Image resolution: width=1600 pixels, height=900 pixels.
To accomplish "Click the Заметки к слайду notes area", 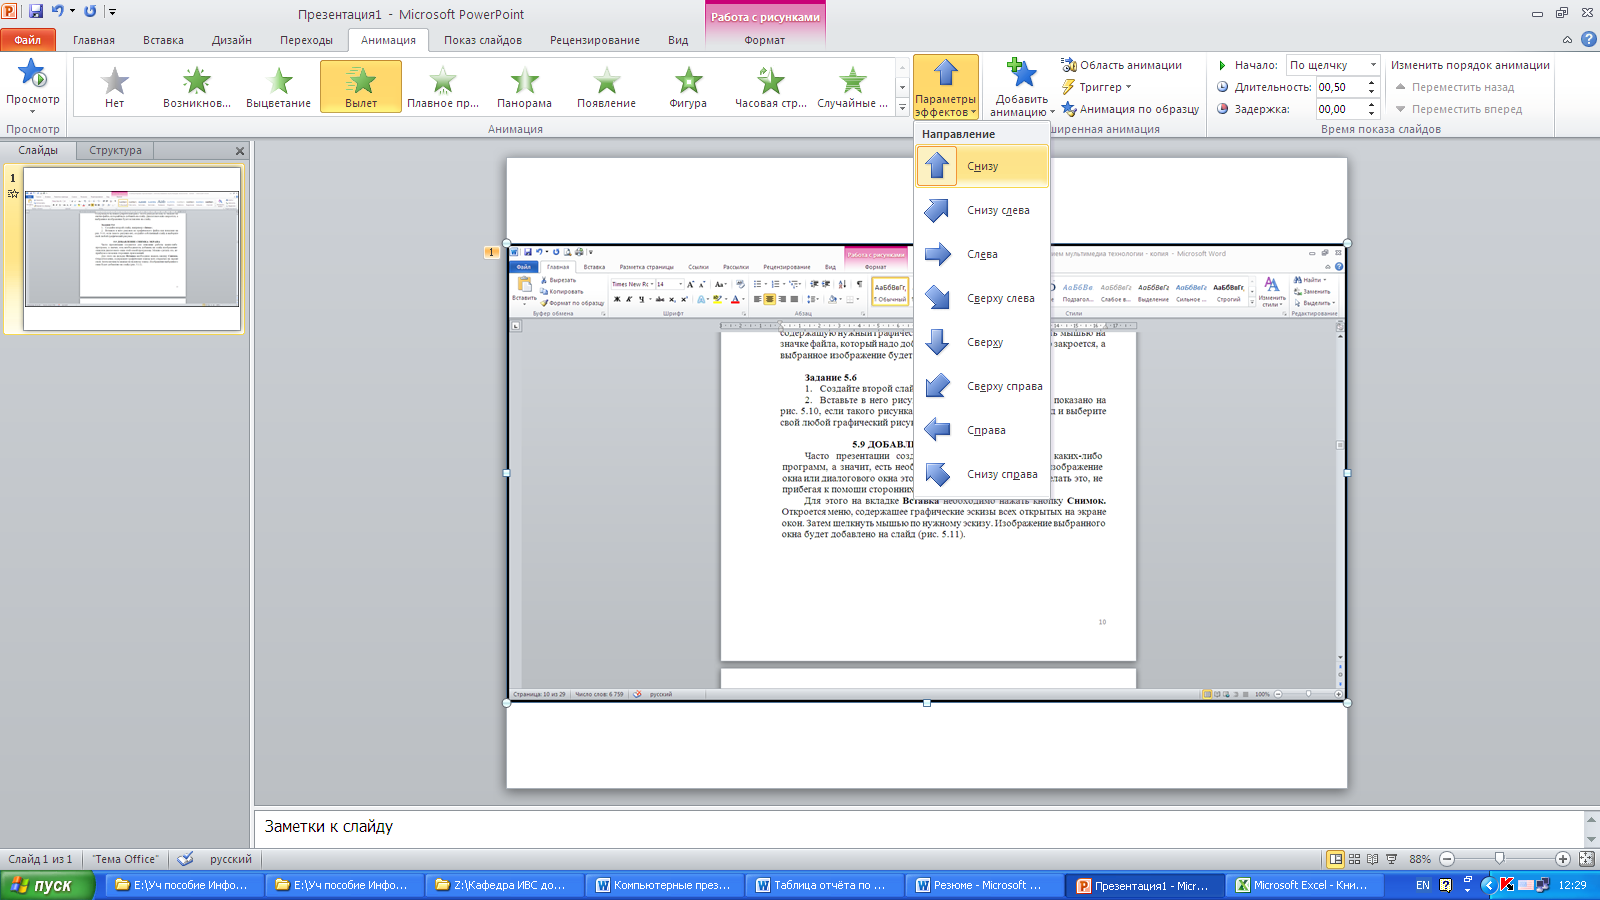I will pos(918,827).
